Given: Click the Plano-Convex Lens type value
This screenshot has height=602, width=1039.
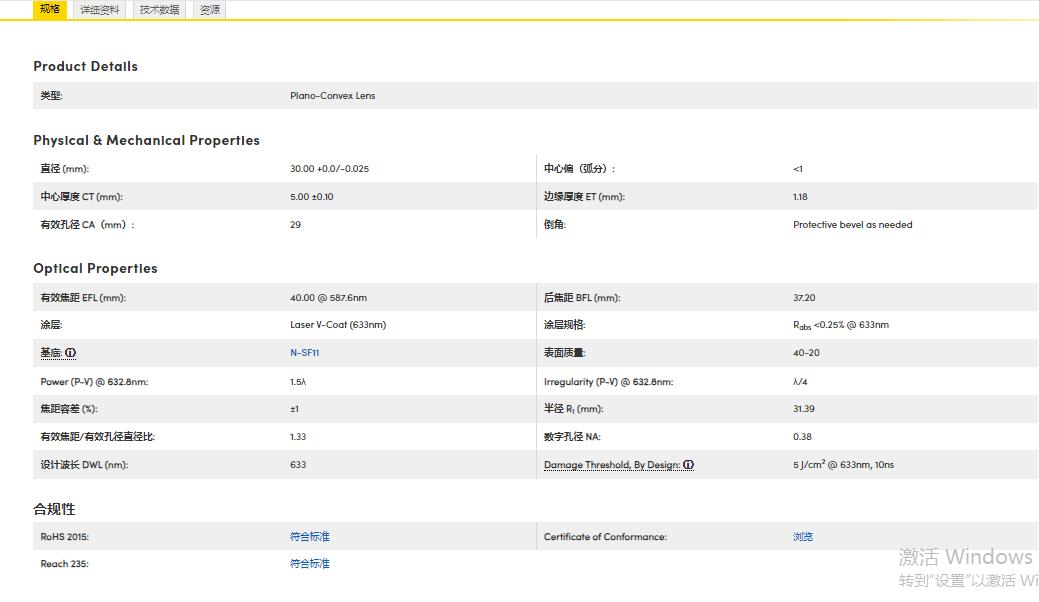Looking at the screenshot, I should coord(332,96).
